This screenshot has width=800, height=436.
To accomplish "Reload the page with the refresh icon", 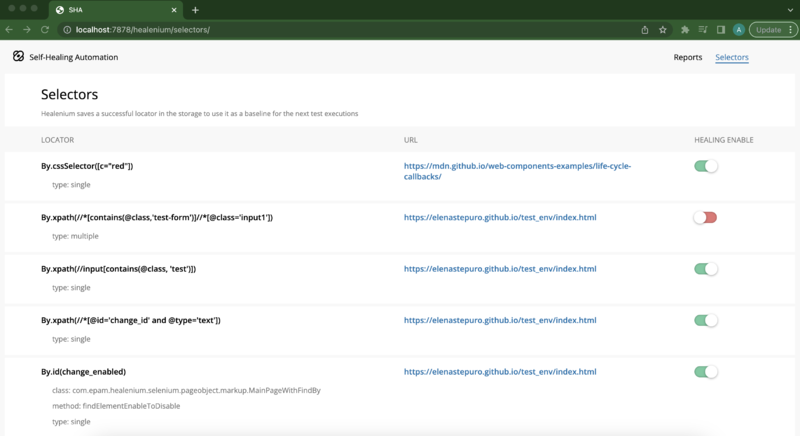I will pyautogui.click(x=46, y=30).
